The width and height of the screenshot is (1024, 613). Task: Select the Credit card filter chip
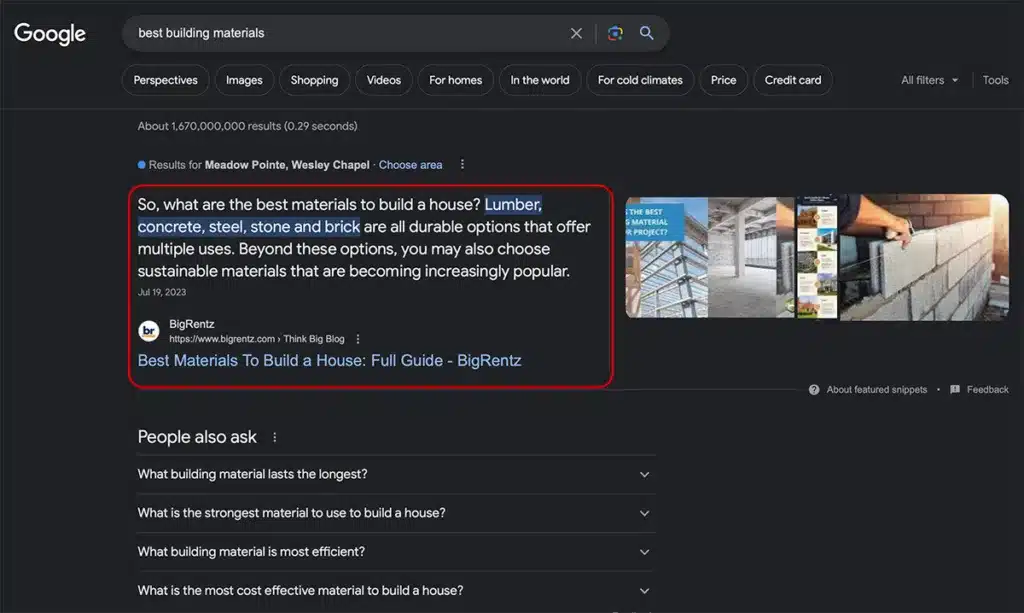tap(793, 80)
